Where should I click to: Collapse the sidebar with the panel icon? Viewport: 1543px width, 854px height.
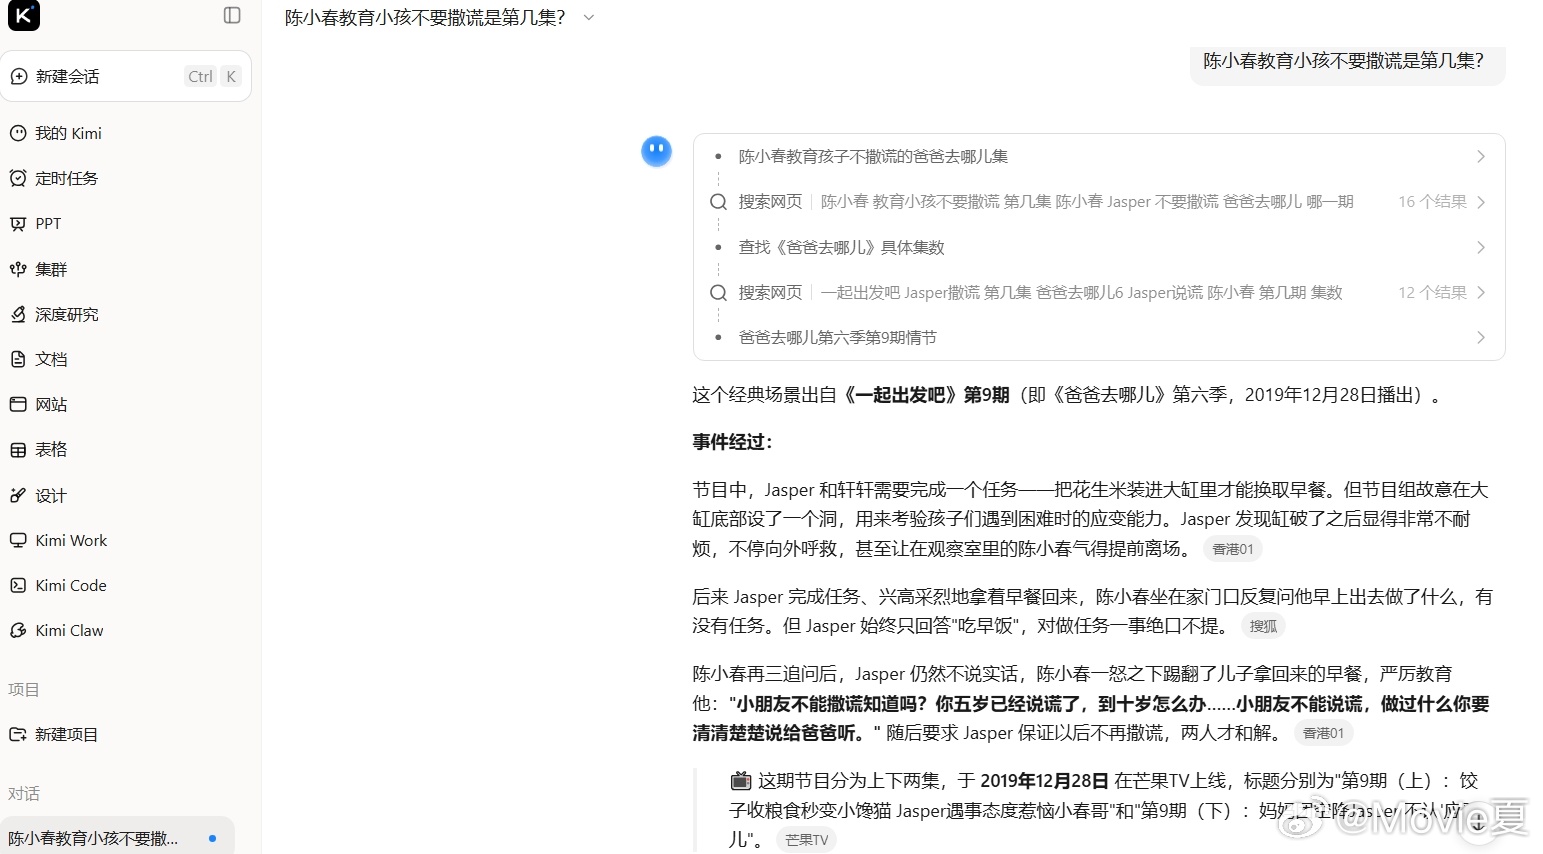point(232,15)
